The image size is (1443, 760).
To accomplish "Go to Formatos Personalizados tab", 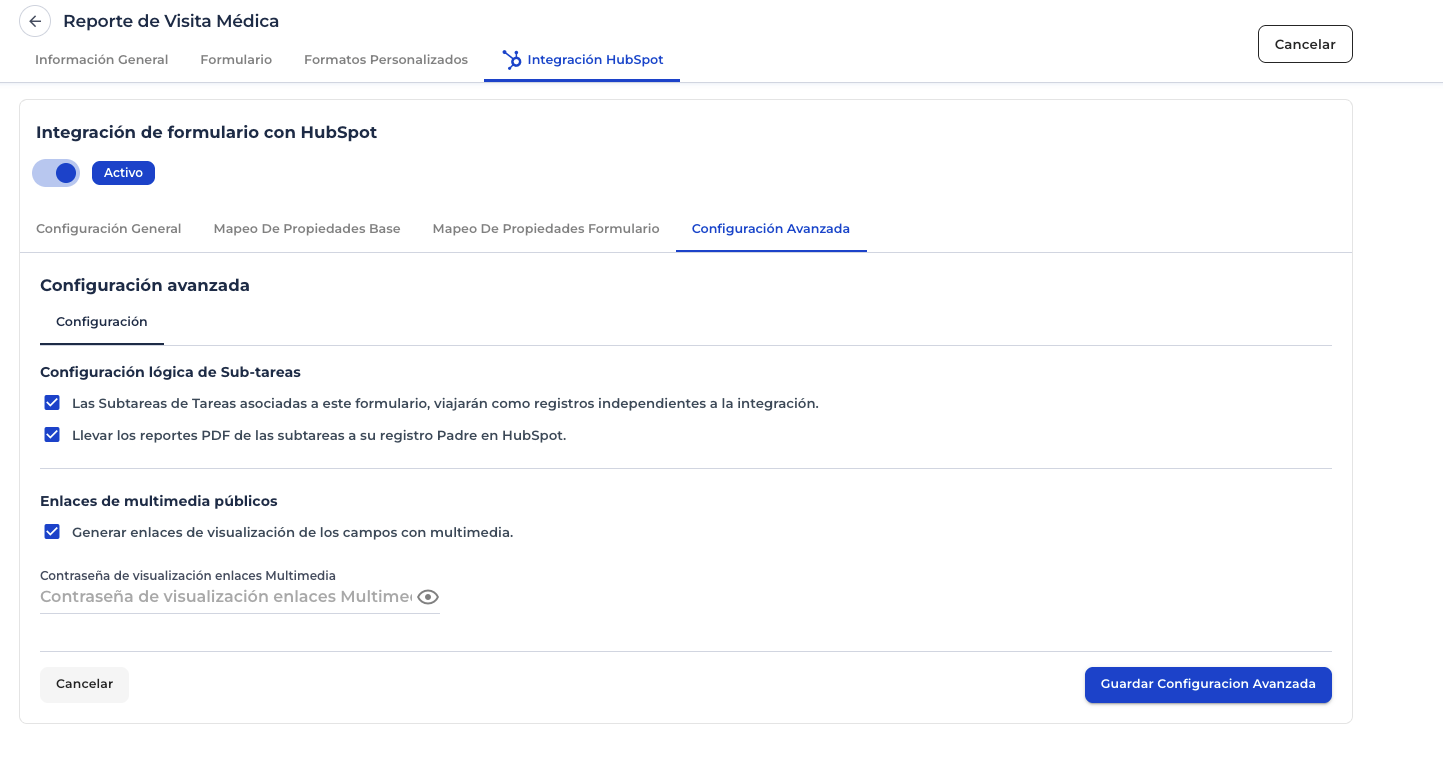I will point(386,60).
